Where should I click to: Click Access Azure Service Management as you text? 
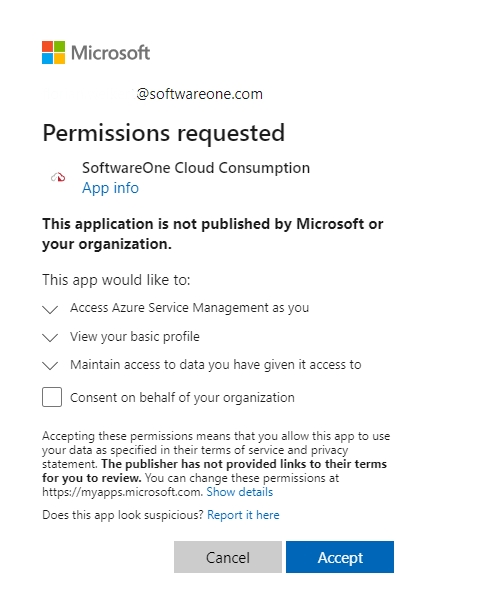[x=190, y=308]
